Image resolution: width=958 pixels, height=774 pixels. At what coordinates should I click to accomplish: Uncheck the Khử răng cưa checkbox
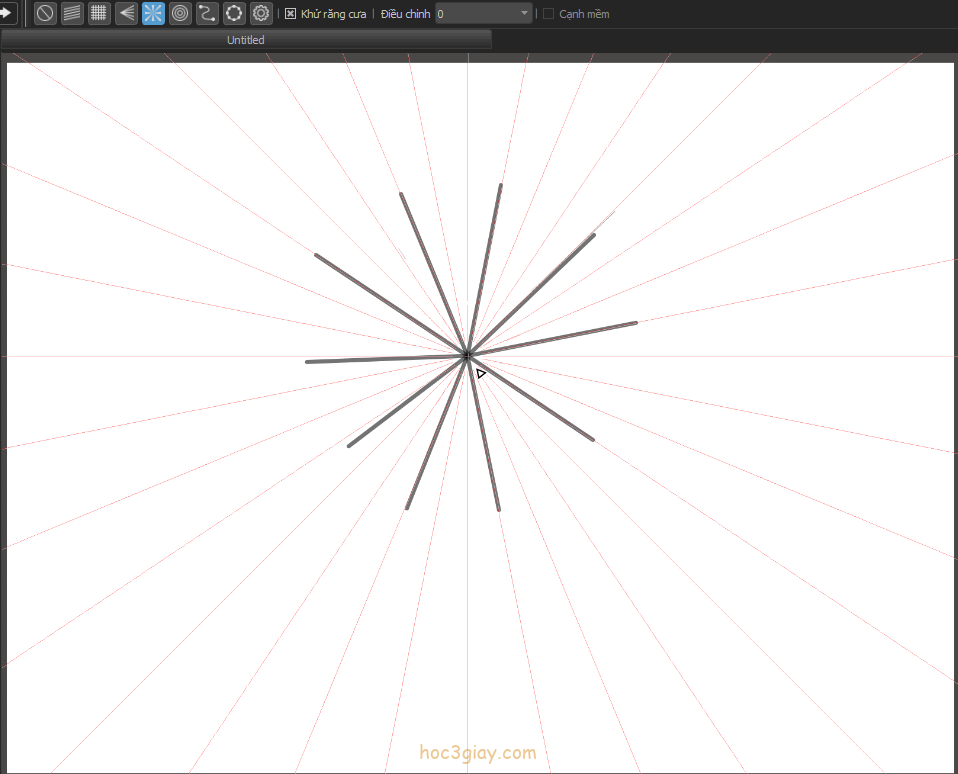point(290,14)
